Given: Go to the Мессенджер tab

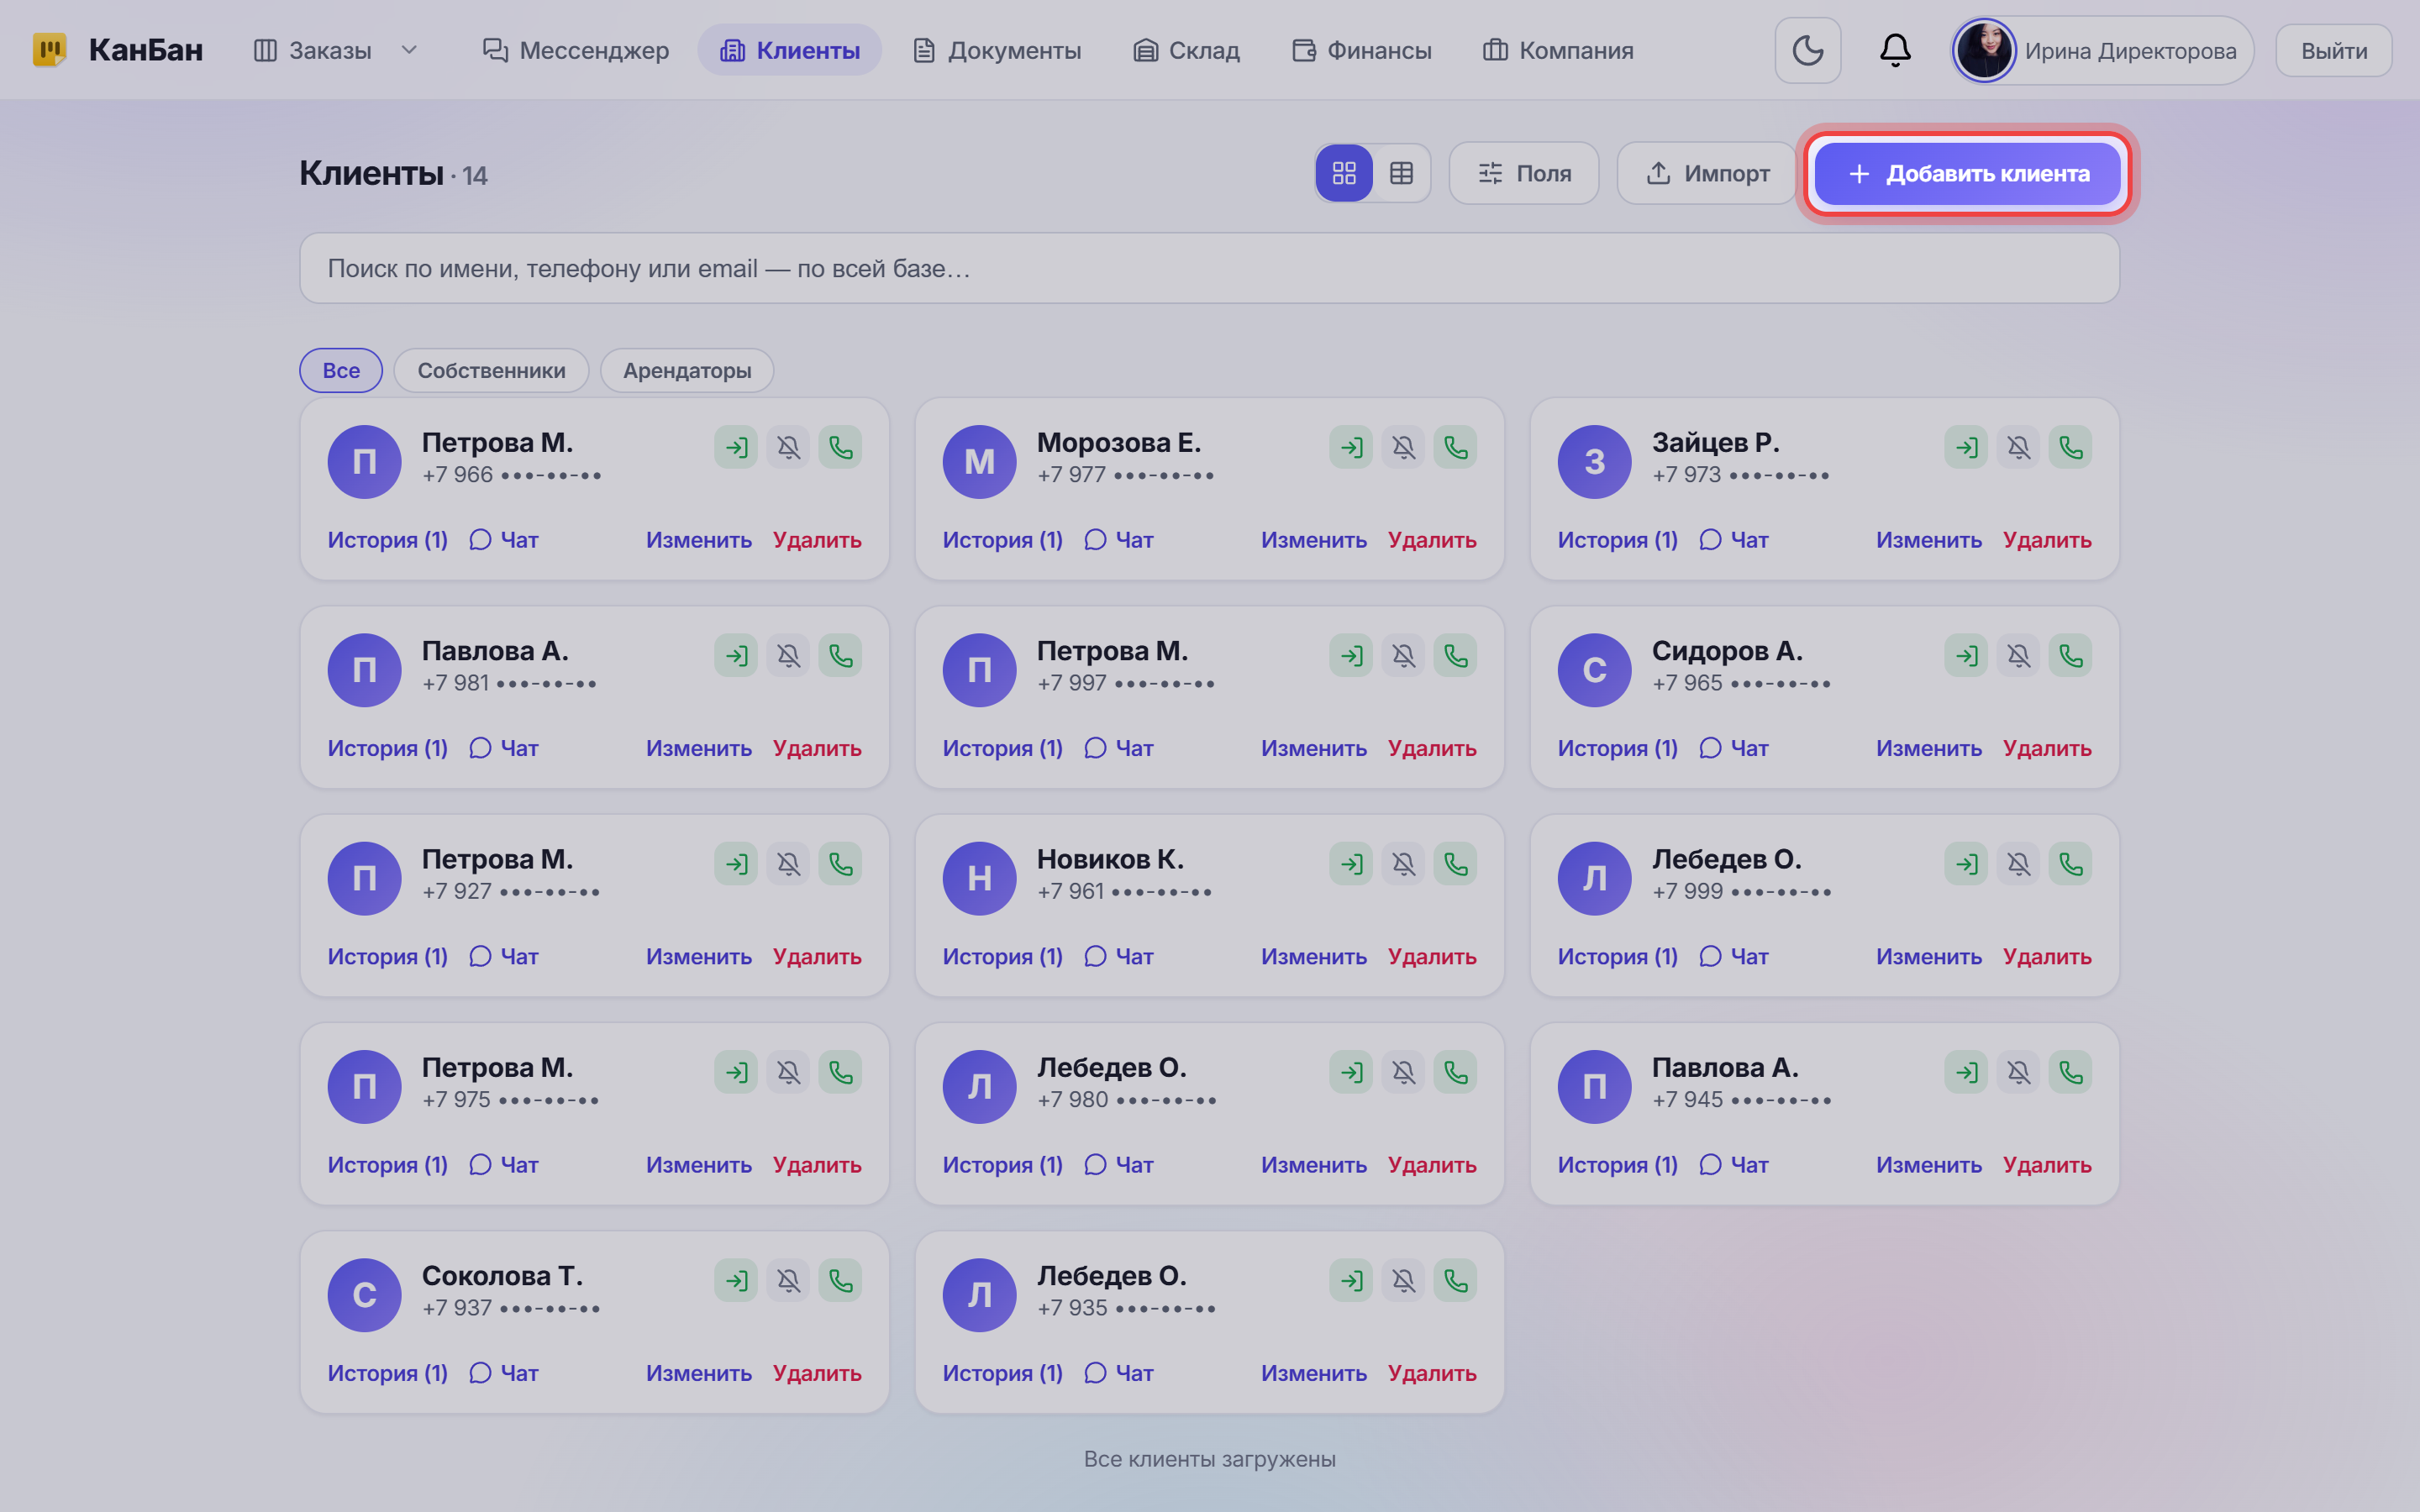Looking at the screenshot, I should pyautogui.click(x=575, y=50).
